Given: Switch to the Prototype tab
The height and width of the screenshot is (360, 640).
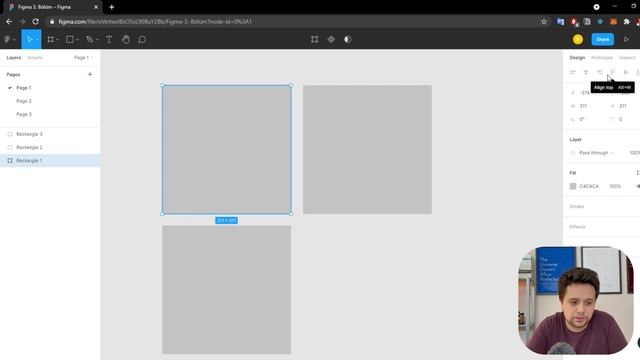Looking at the screenshot, I should (x=602, y=58).
